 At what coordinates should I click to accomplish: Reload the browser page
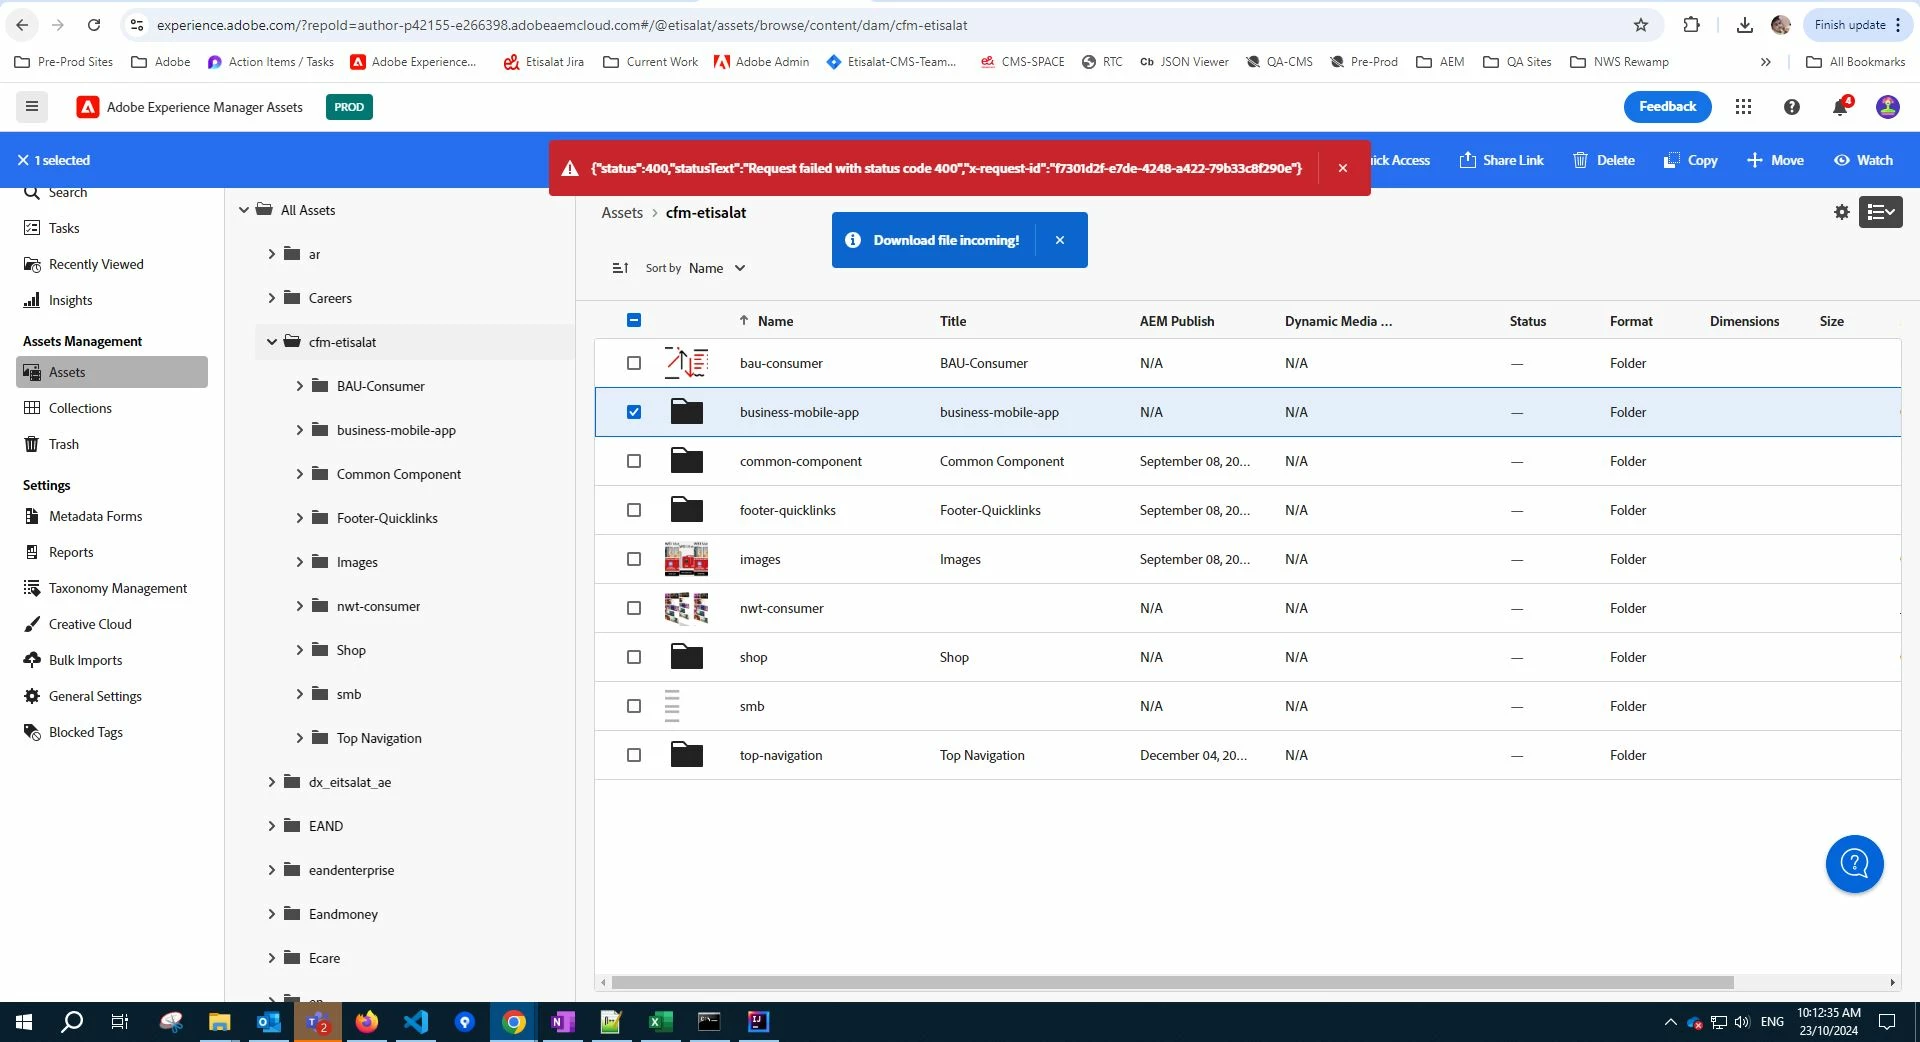(94, 25)
